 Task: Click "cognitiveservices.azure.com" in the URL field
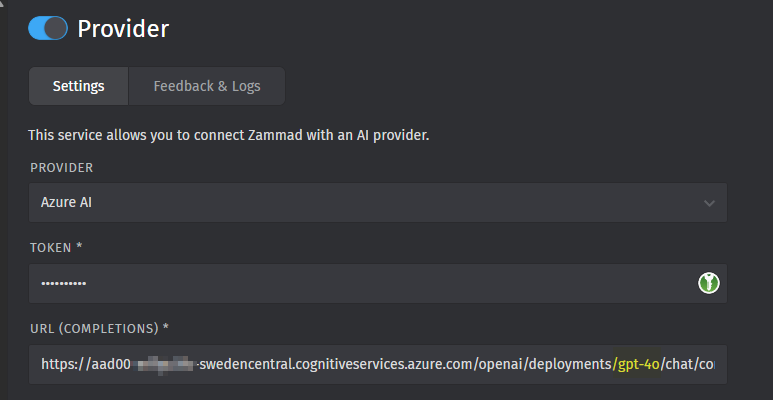(385, 364)
